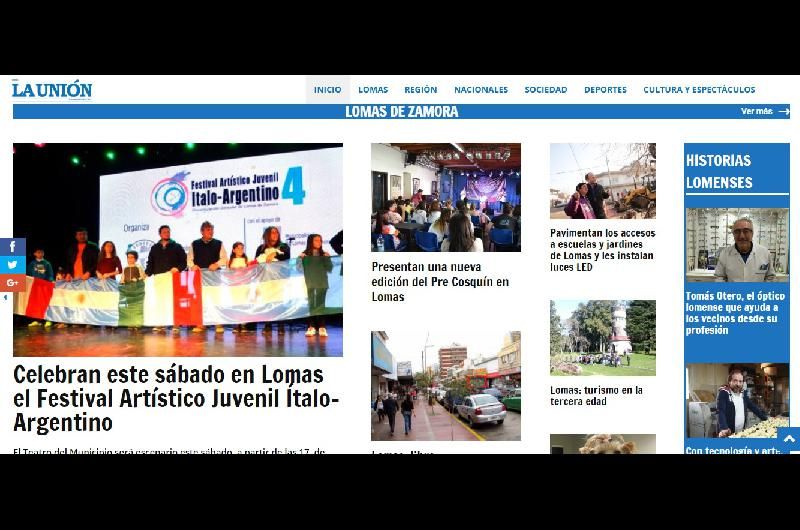Share the page on Google Plus

[13, 283]
